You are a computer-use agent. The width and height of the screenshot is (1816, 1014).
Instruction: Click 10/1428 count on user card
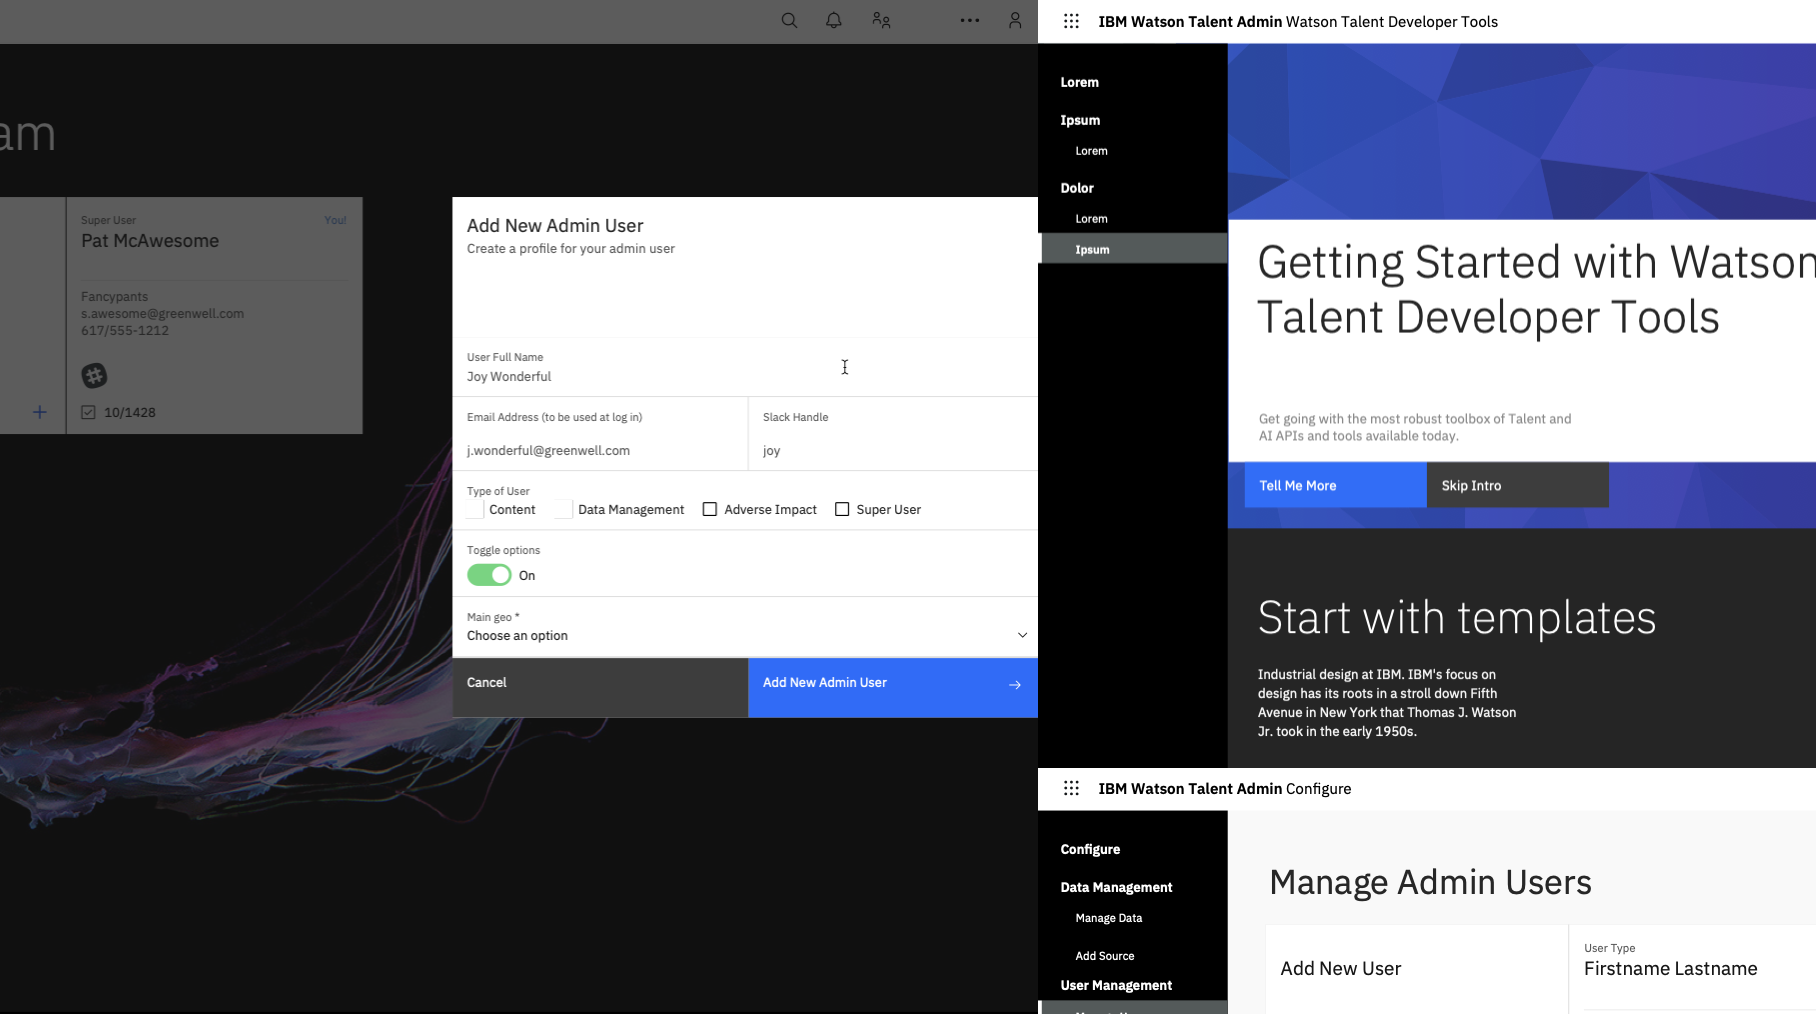[x=130, y=412]
